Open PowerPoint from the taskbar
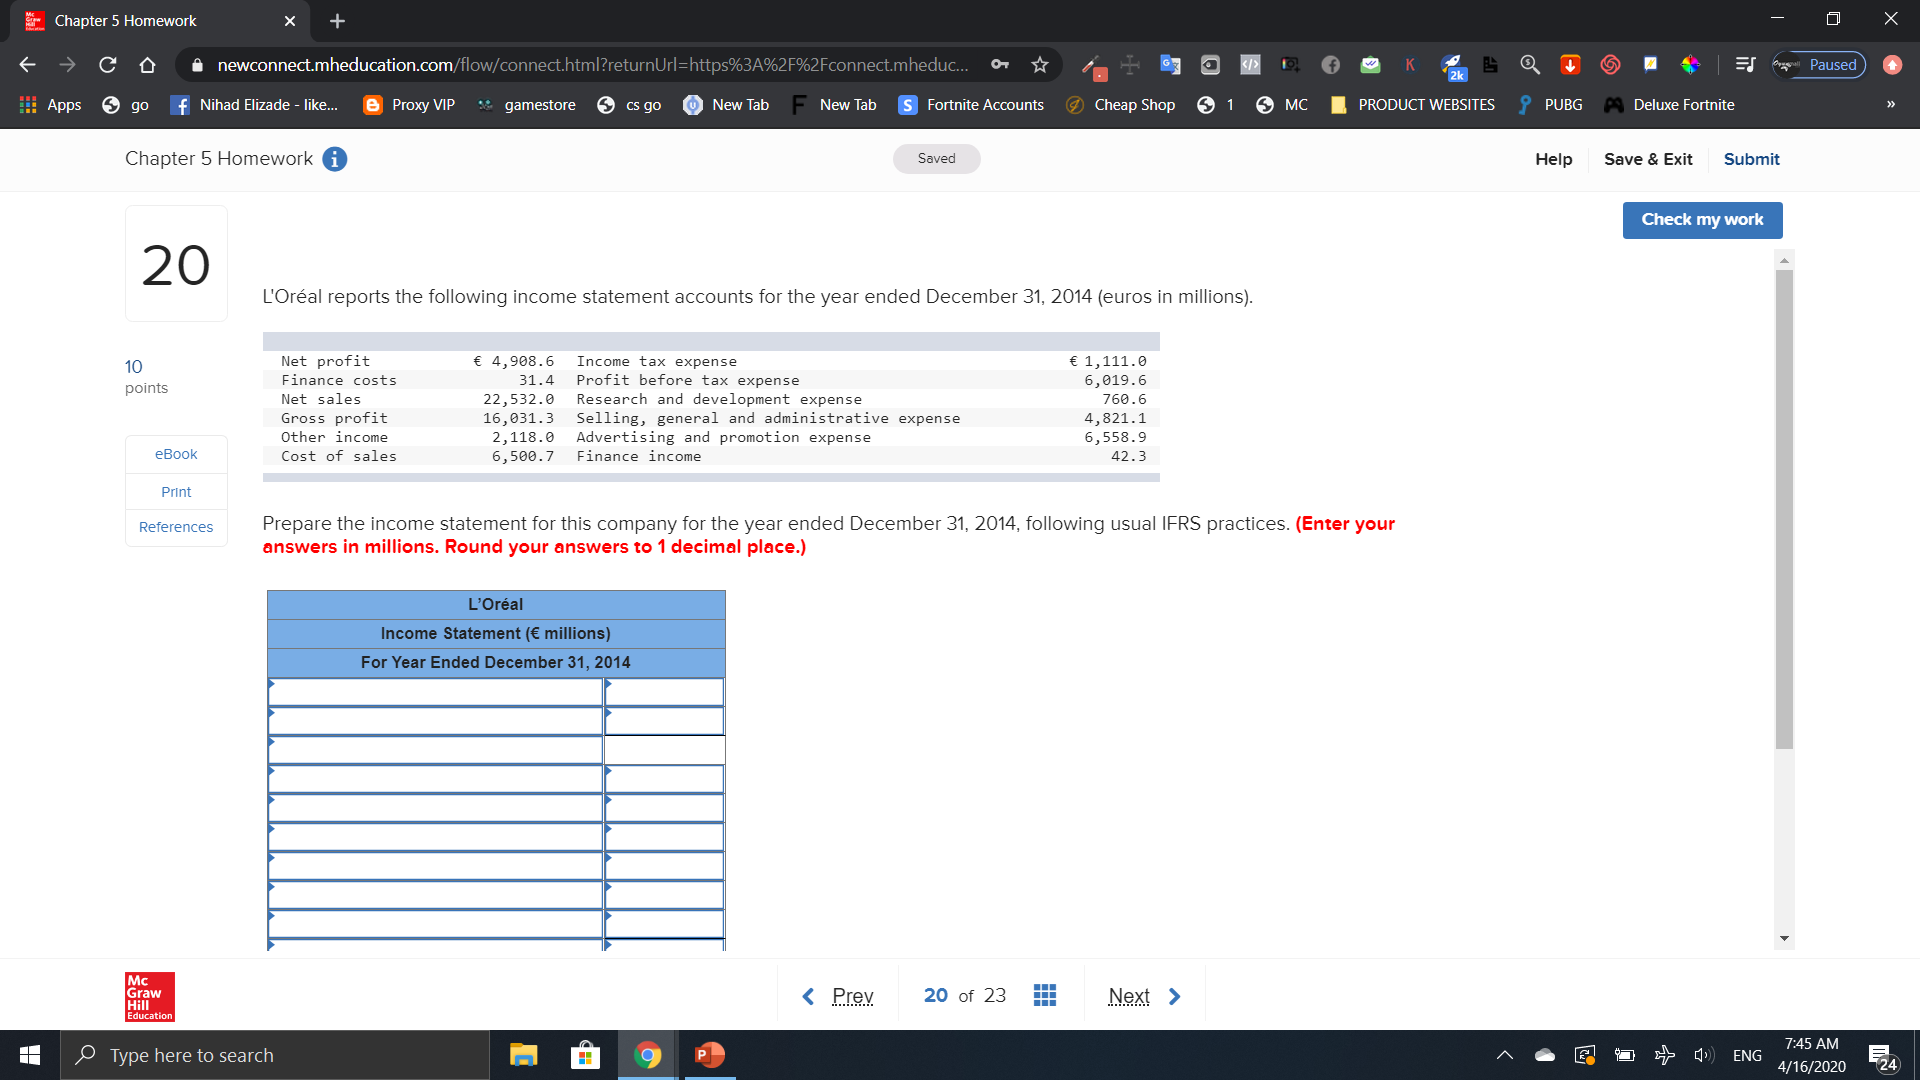 click(709, 1055)
